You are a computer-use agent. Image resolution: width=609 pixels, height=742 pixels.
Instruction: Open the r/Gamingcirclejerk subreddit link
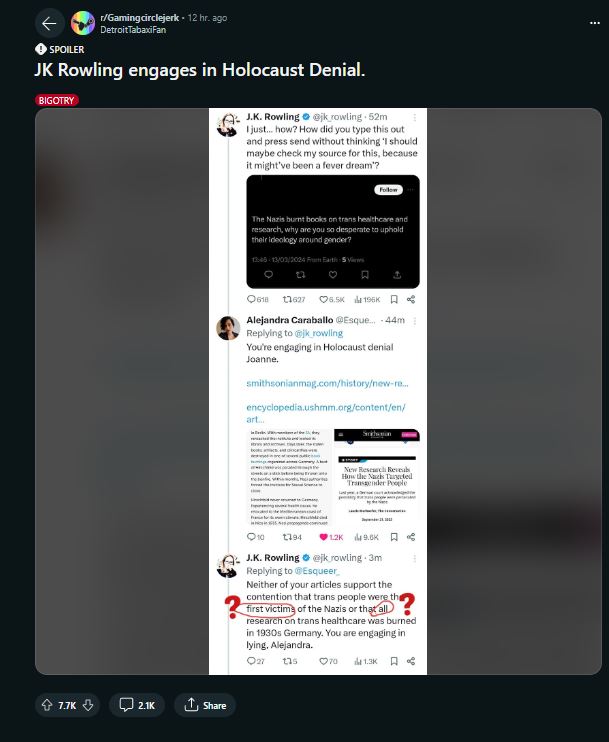tap(140, 18)
